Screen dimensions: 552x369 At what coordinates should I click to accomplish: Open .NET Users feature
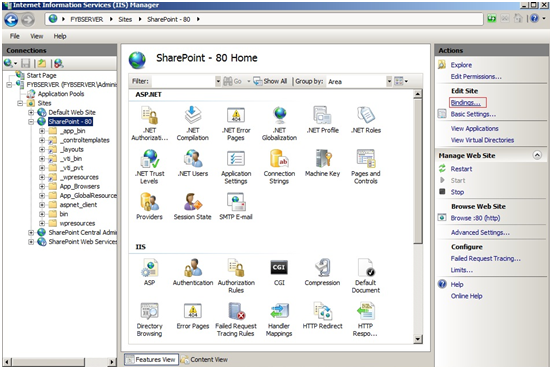[193, 163]
